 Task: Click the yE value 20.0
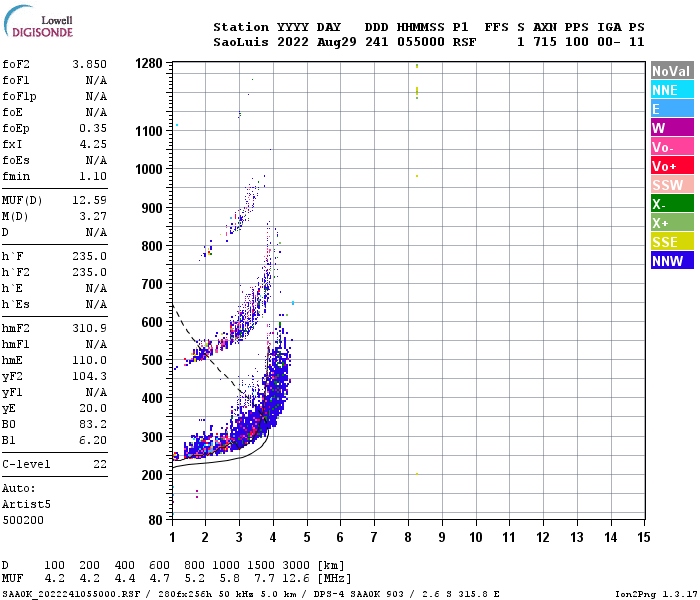pyautogui.click(x=93, y=408)
